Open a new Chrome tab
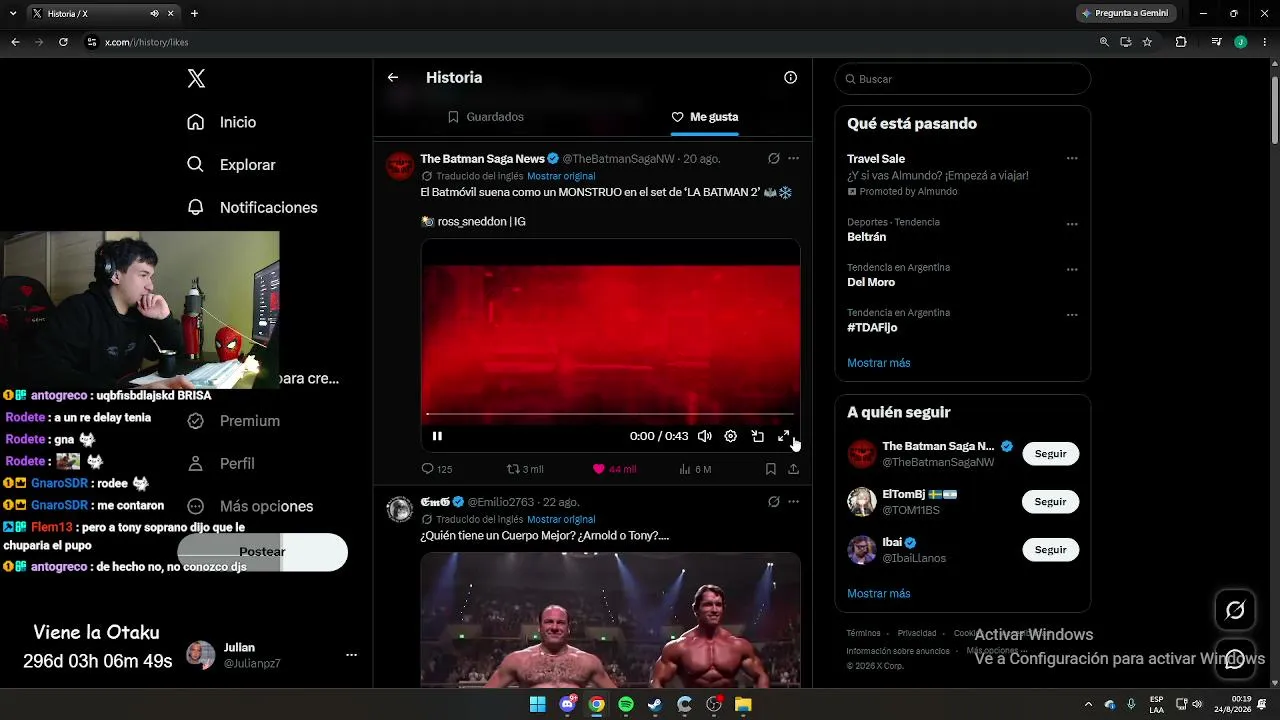 click(x=194, y=14)
